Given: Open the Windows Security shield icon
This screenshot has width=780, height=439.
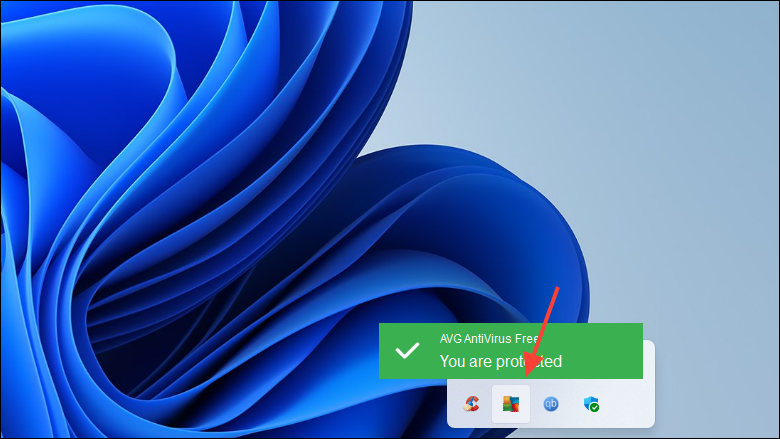Looking at the screenshot, I should point(591,404).
